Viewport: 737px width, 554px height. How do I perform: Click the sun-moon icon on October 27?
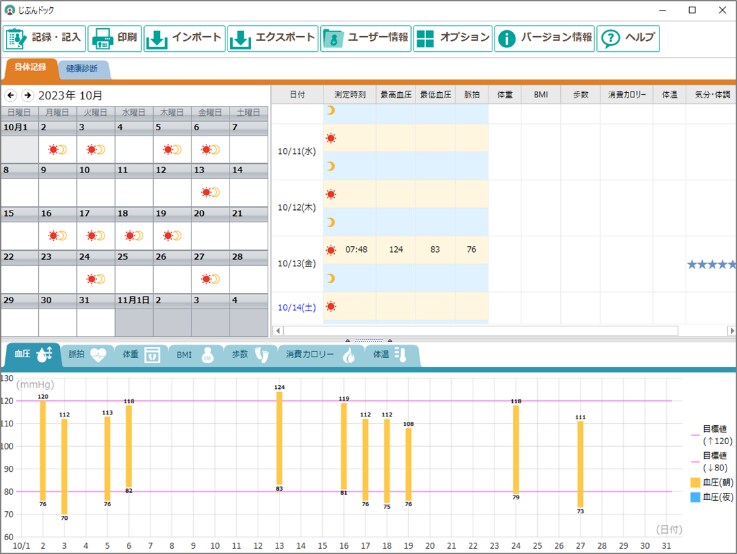point(210,279)
